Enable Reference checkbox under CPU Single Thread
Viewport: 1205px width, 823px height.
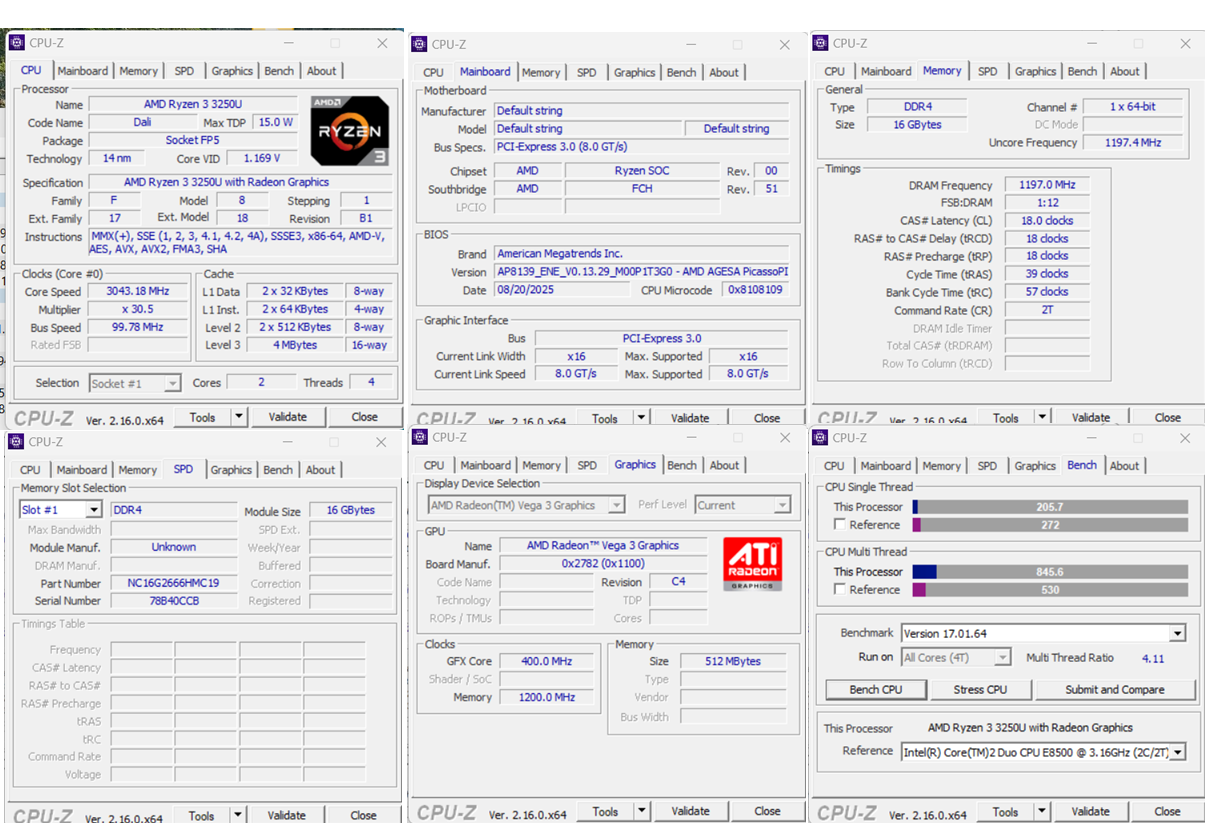click(x=840, y=524)
